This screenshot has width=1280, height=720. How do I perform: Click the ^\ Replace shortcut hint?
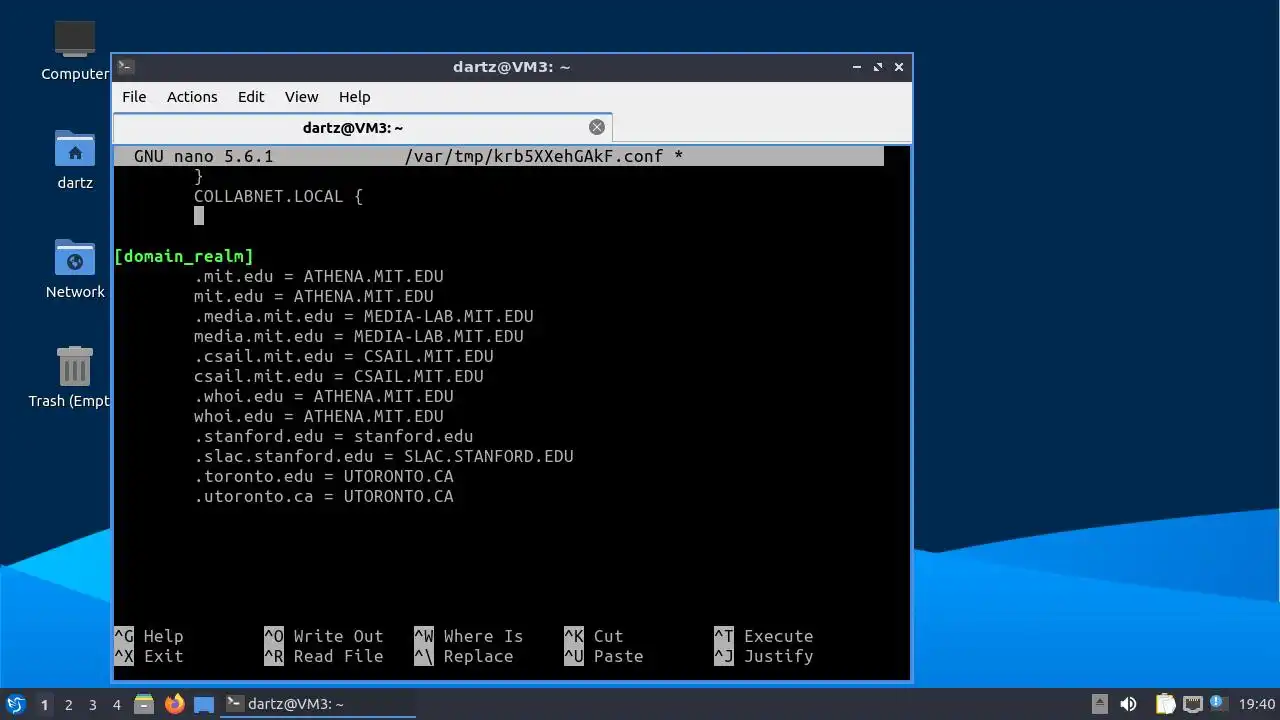tap(463, 656)
